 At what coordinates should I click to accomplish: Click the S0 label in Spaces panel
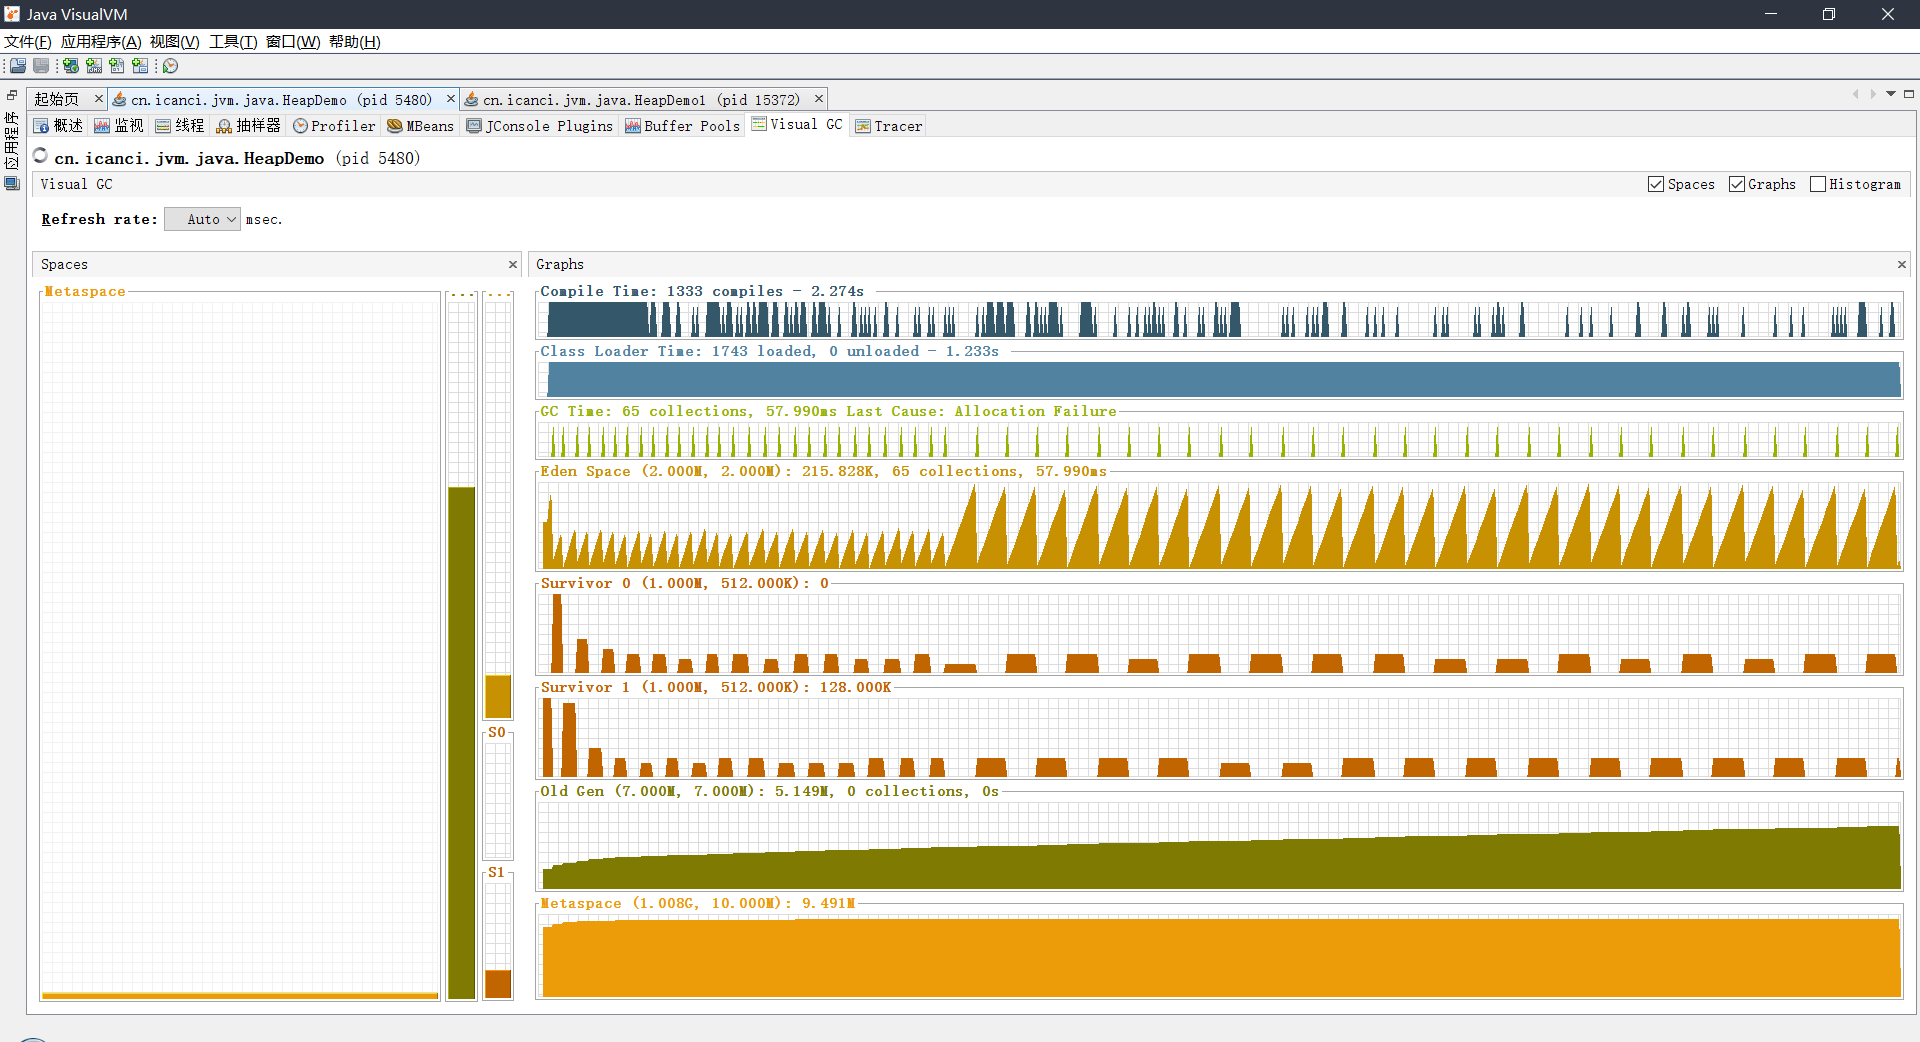(x=497, y=732)
